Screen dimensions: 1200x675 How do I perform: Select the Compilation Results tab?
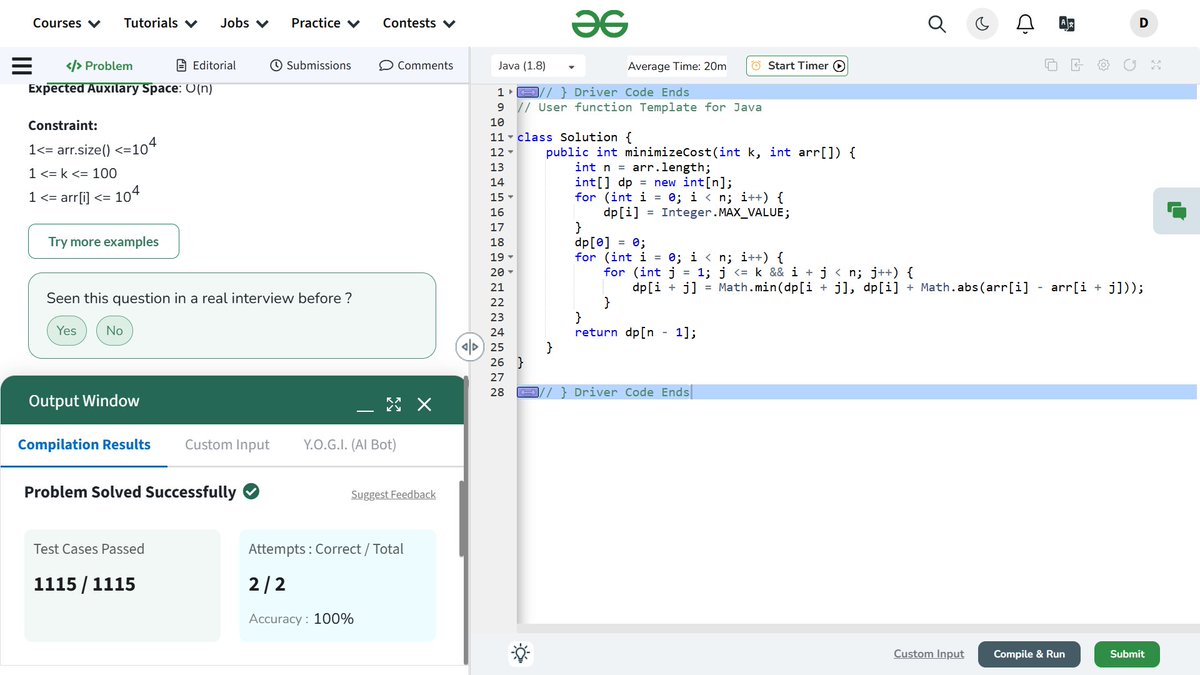[84, 444]
